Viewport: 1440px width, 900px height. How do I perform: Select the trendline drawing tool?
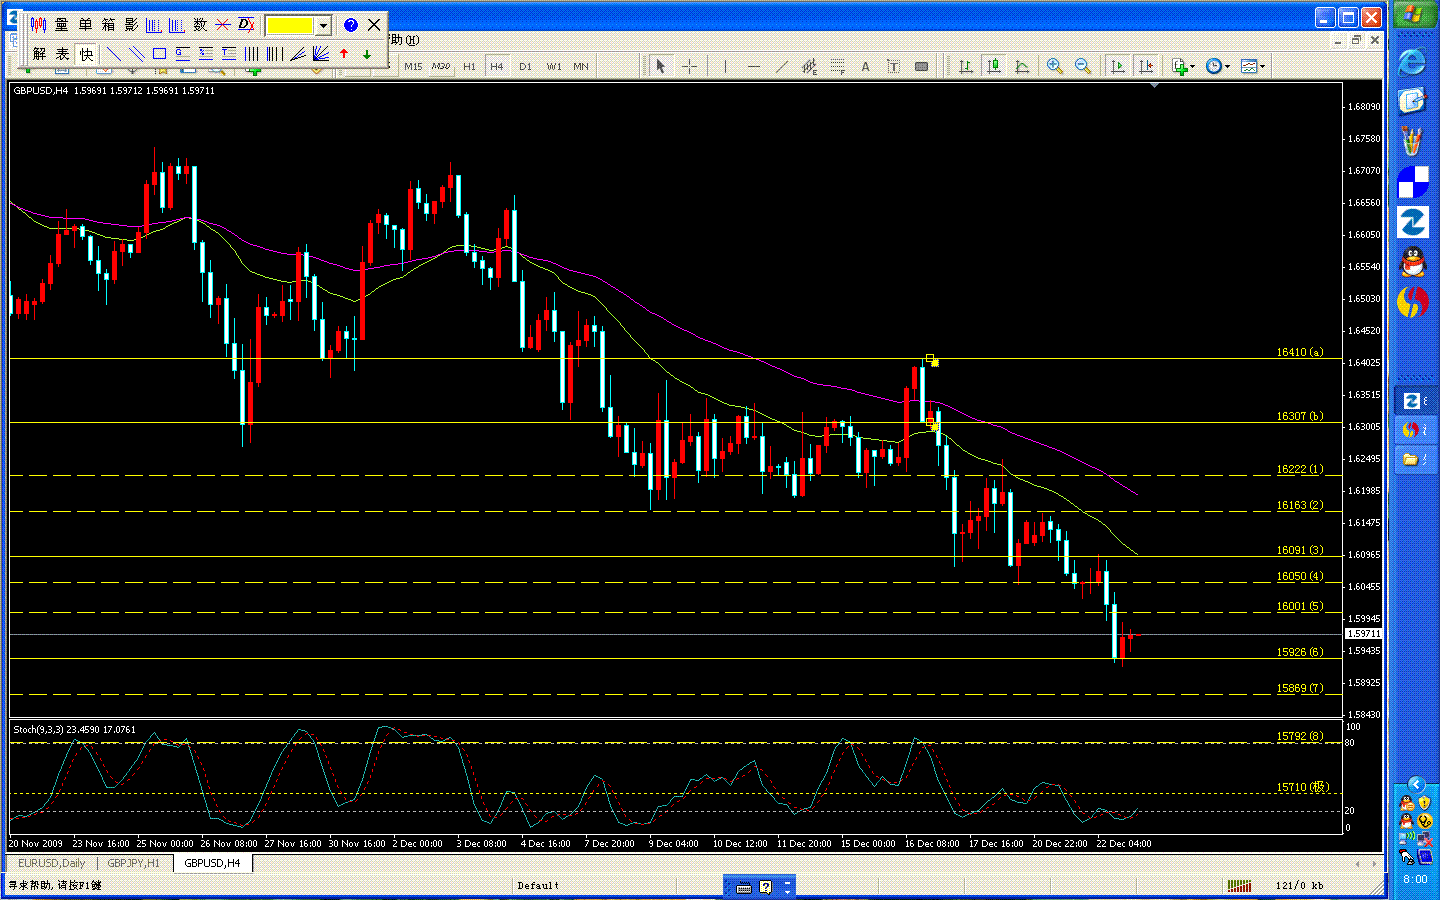781,66
